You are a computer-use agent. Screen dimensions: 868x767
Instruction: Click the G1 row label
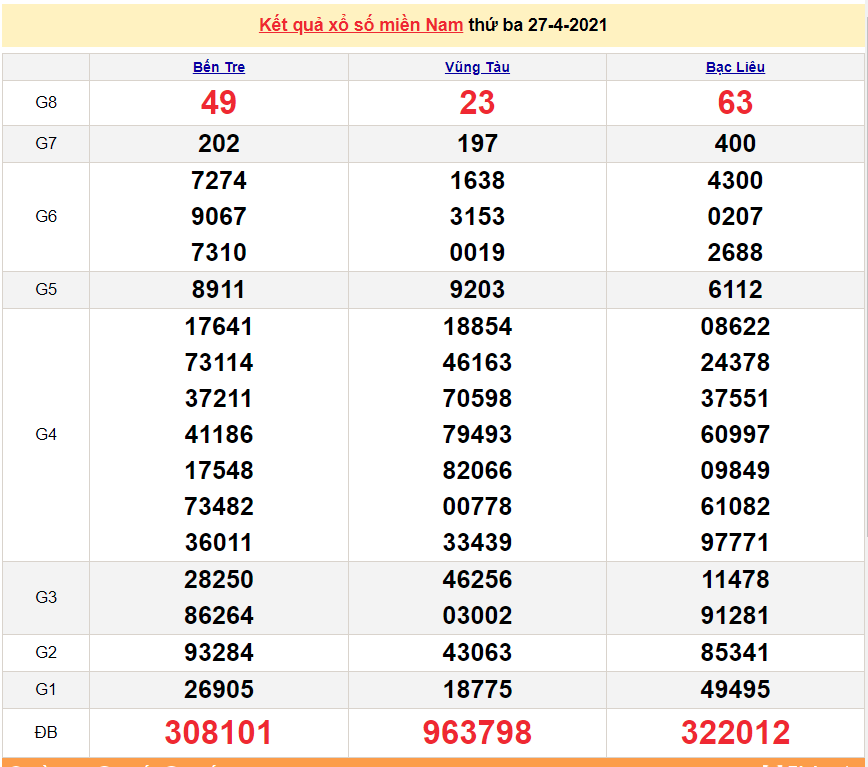pyautogui.click(x=46, y=690)
